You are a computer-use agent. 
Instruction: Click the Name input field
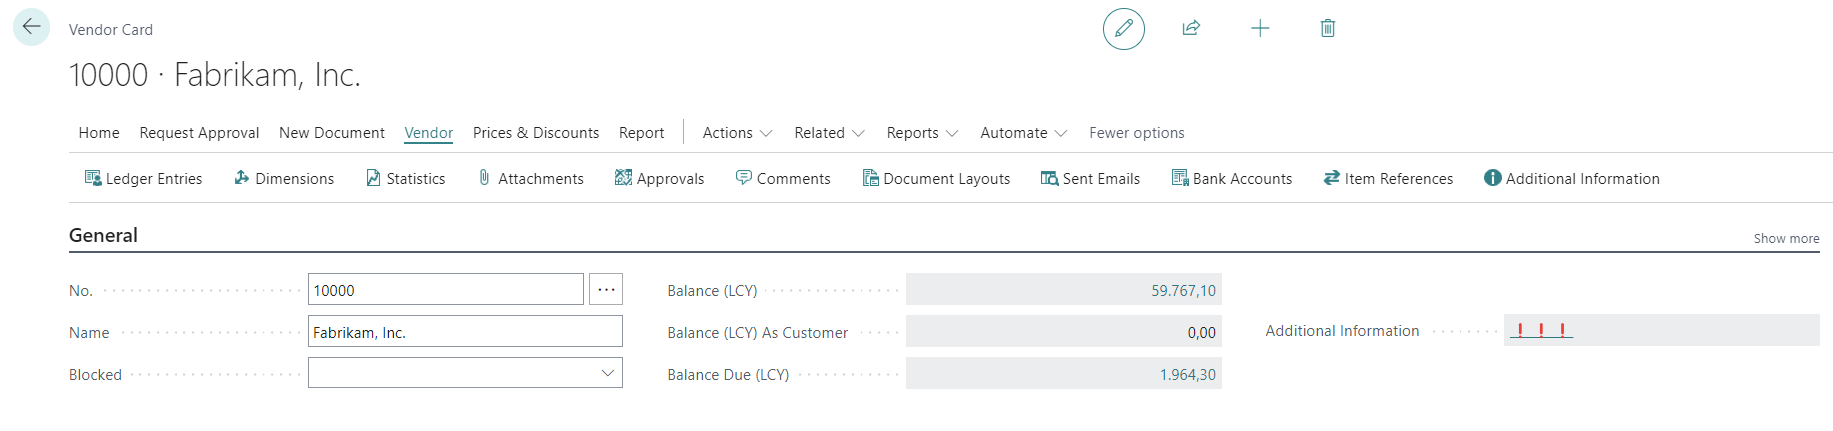pyautogui.click(x=465, y=332)
